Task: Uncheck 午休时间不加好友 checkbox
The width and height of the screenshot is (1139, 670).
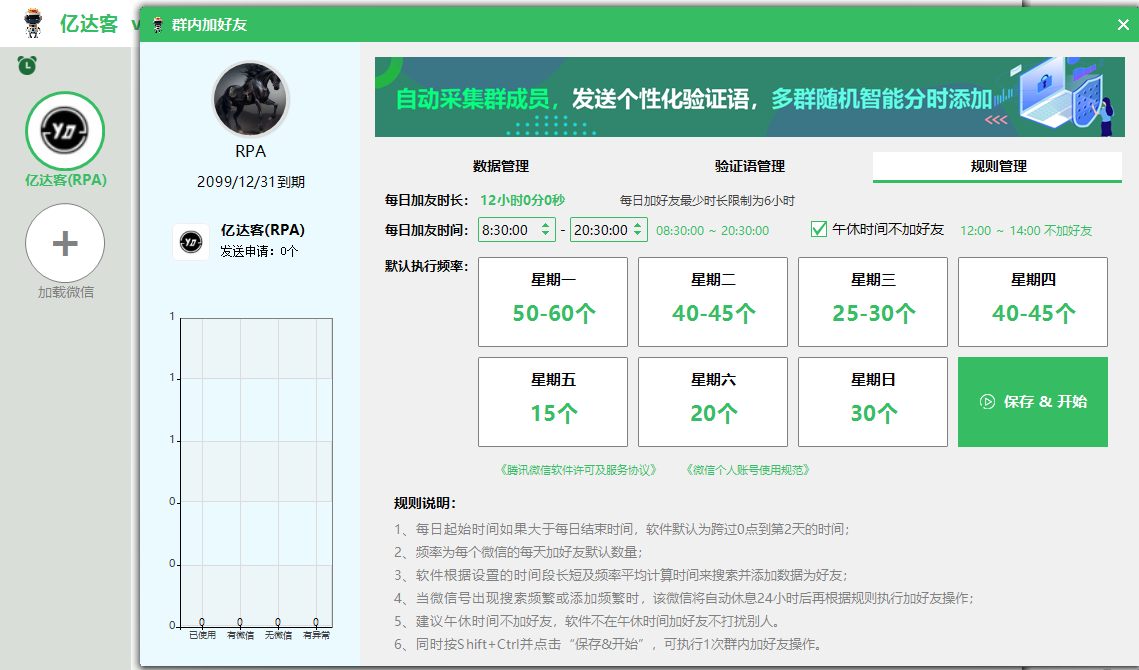Action: point(819,230)
